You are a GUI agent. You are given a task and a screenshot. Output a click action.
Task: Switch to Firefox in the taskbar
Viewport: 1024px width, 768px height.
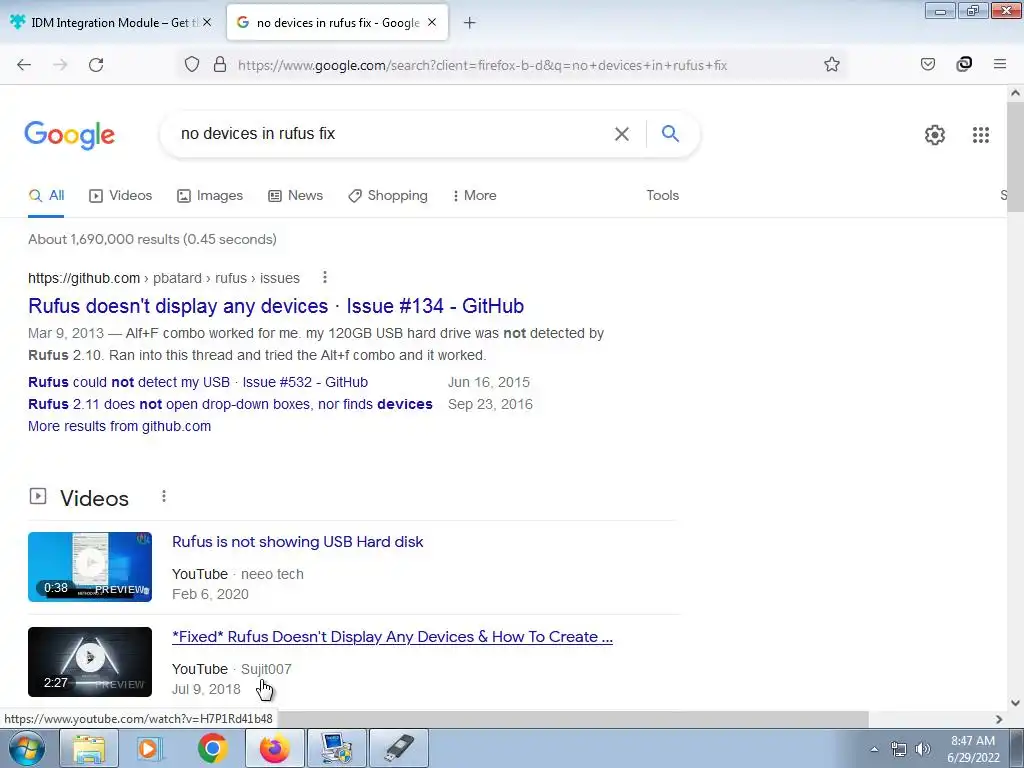[x=275, y=748]
